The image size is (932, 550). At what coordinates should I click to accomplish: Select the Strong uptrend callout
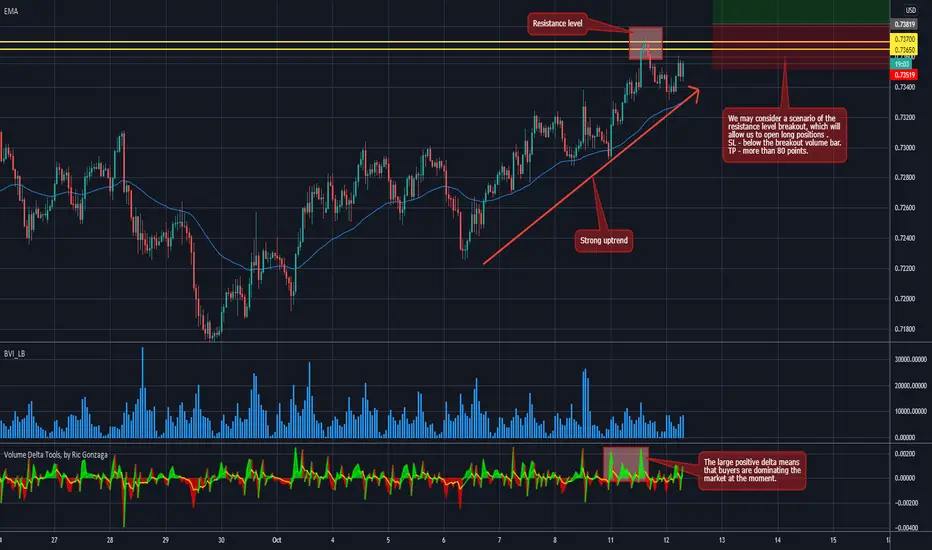pos(603,241)
